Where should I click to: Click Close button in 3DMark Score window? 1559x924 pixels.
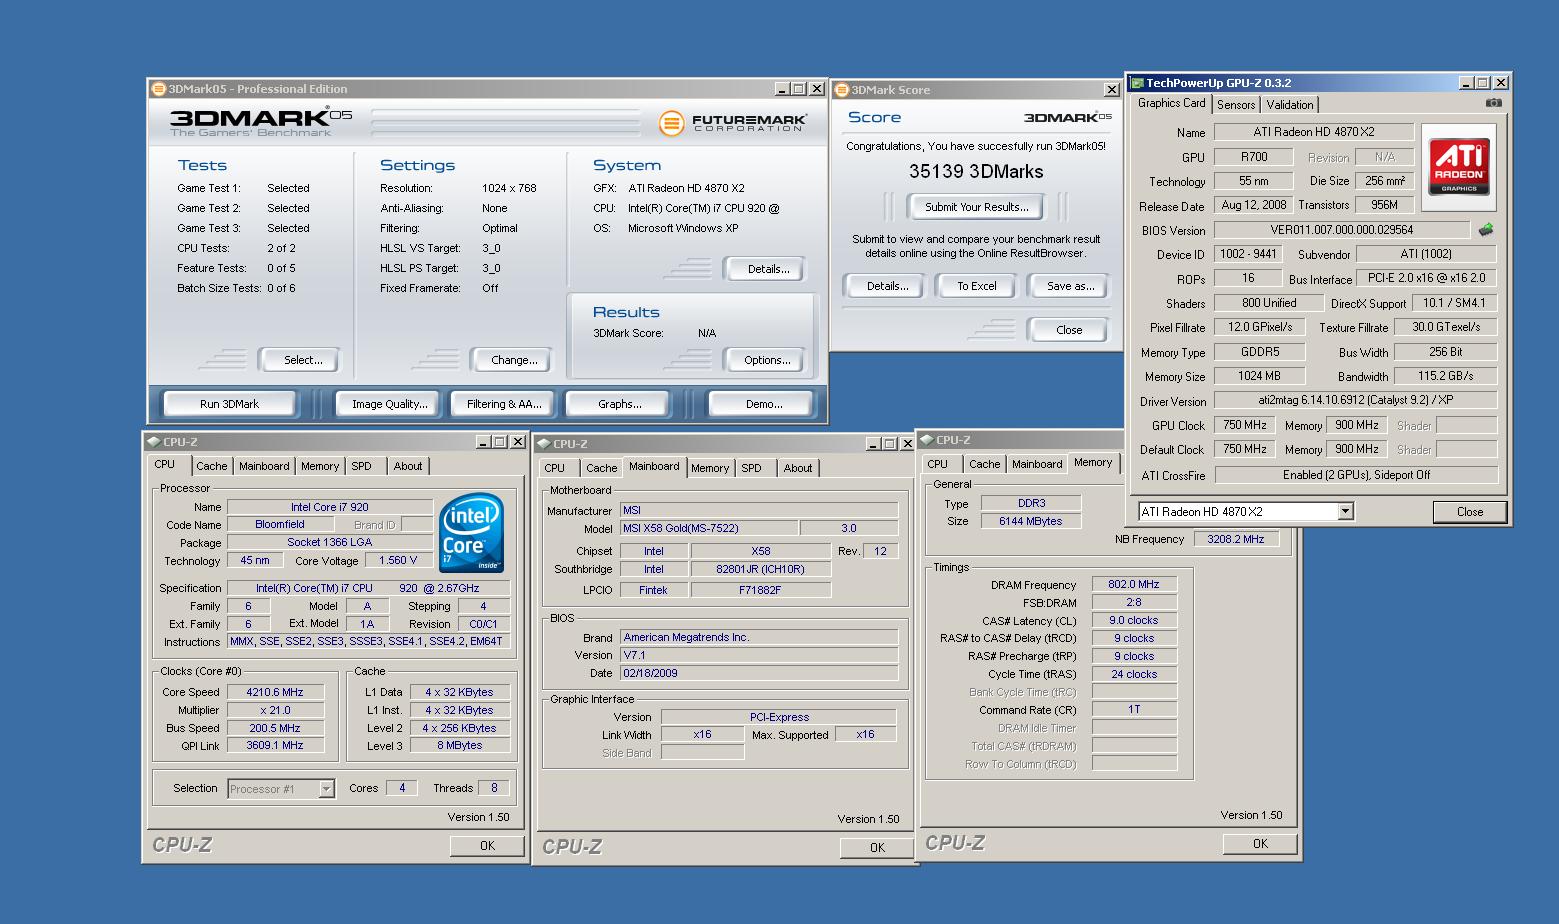tap(1069, 330)
